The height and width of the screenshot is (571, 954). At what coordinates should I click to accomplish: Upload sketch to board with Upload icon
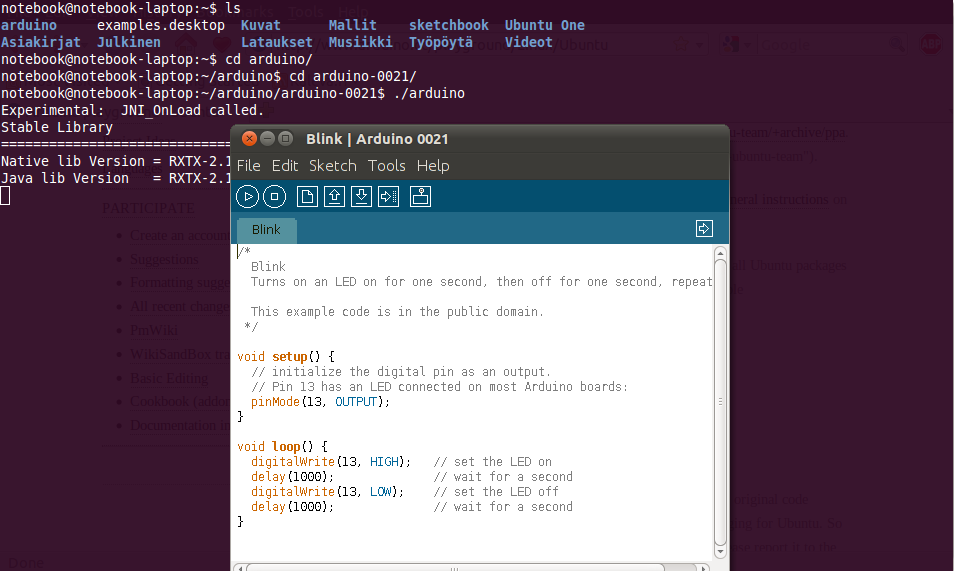(388, 197)
